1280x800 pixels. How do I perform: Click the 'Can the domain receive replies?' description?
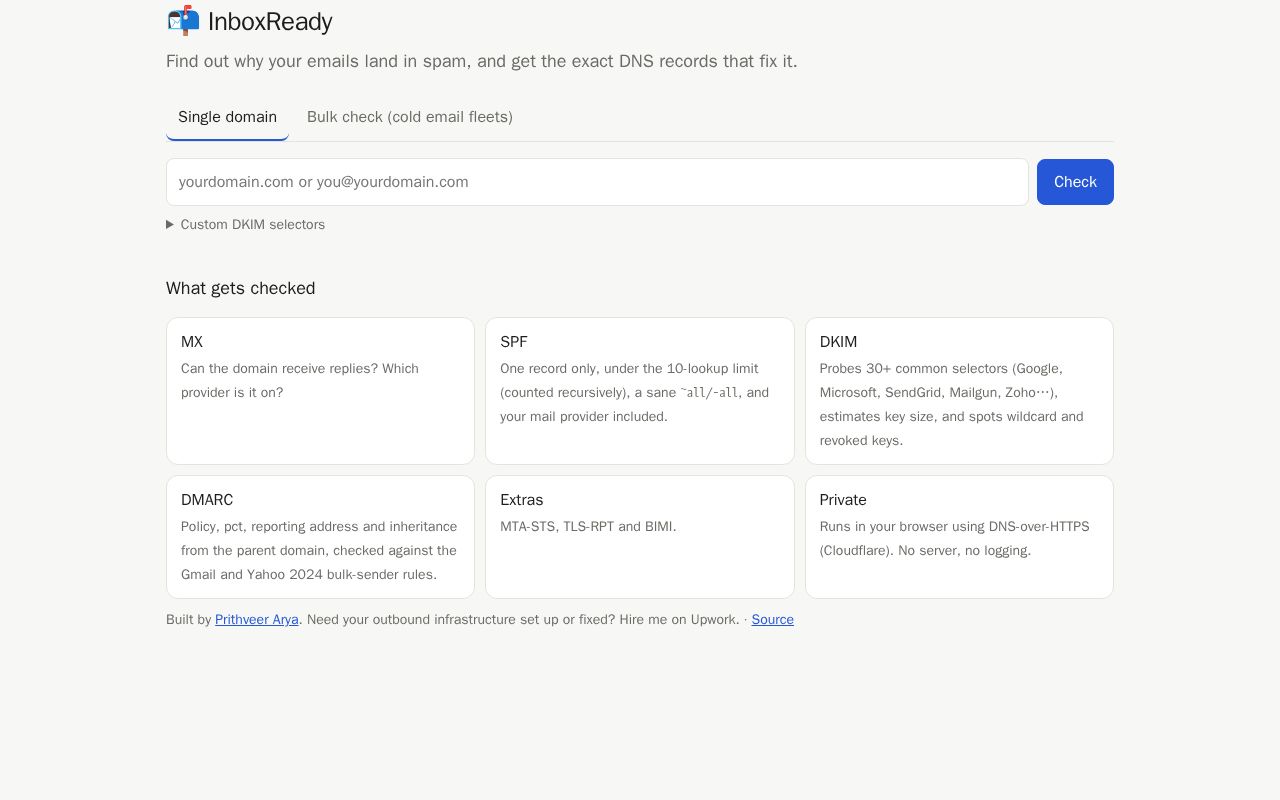(x=300, y=381)
